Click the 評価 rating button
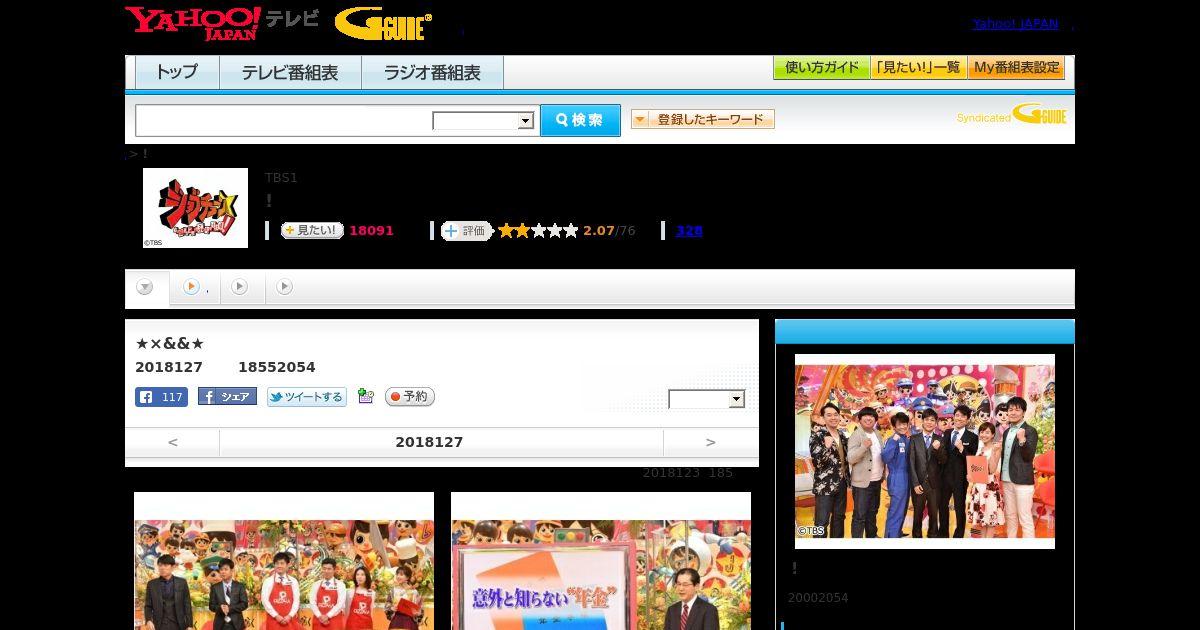The width and height of the screenshot is (1200, 630). (467, 230)
